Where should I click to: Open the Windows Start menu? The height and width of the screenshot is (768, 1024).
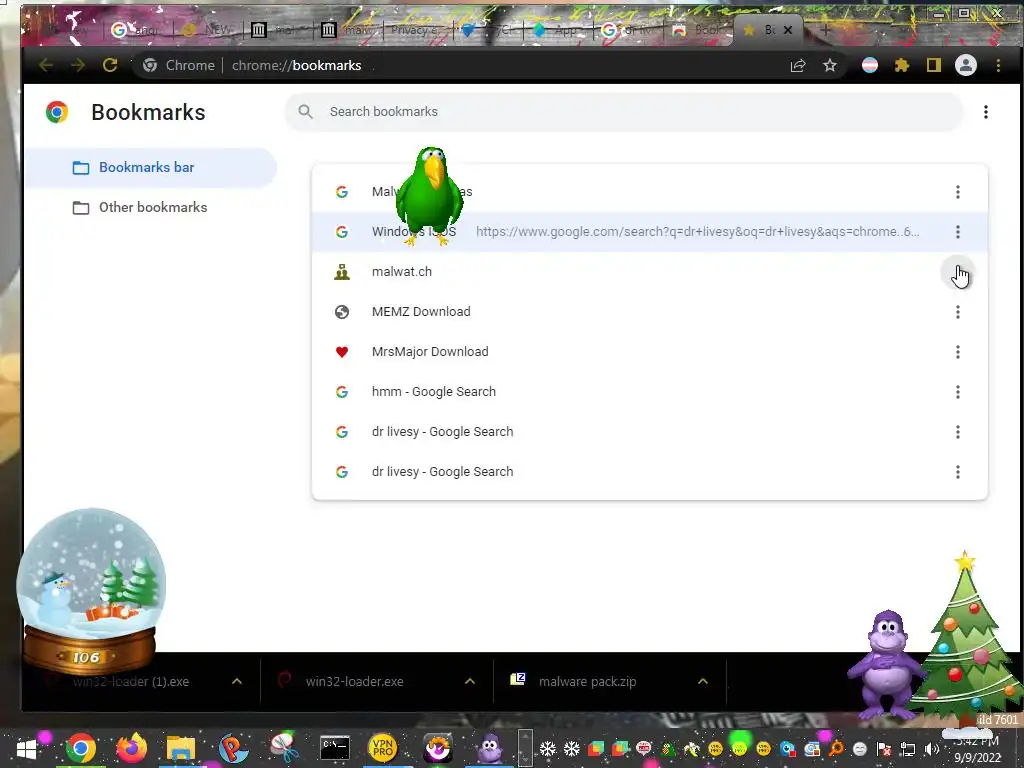(26, 748)
